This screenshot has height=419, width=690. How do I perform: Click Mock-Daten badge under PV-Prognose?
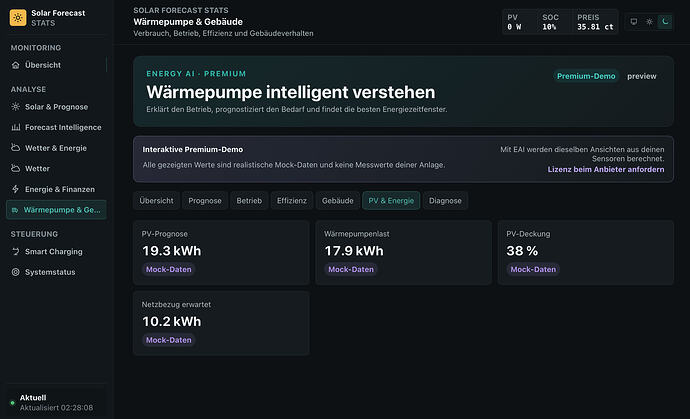169,269
